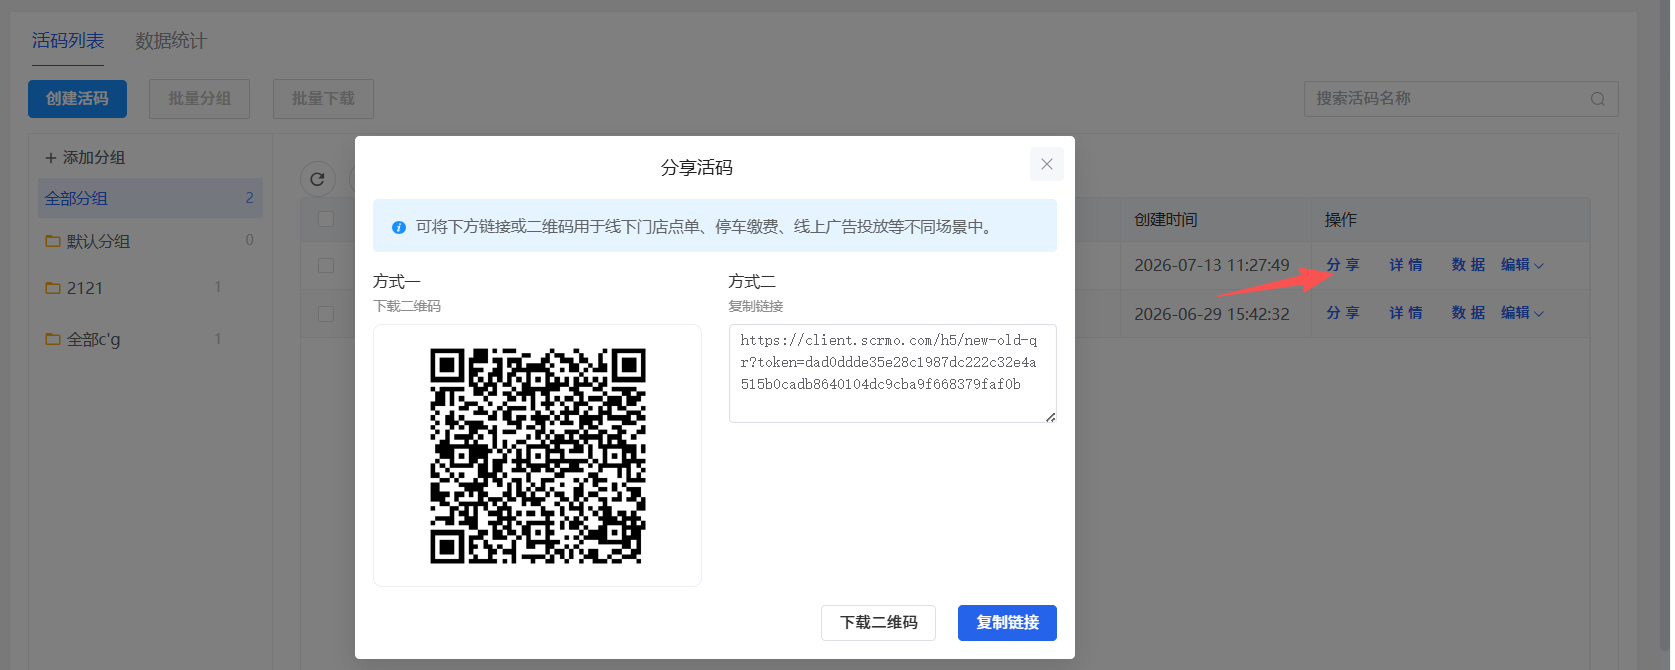Click the 创建时间 column header
Image resolution: width=1675 pixels, height=670 pixels.
(x=1165, y=220)
